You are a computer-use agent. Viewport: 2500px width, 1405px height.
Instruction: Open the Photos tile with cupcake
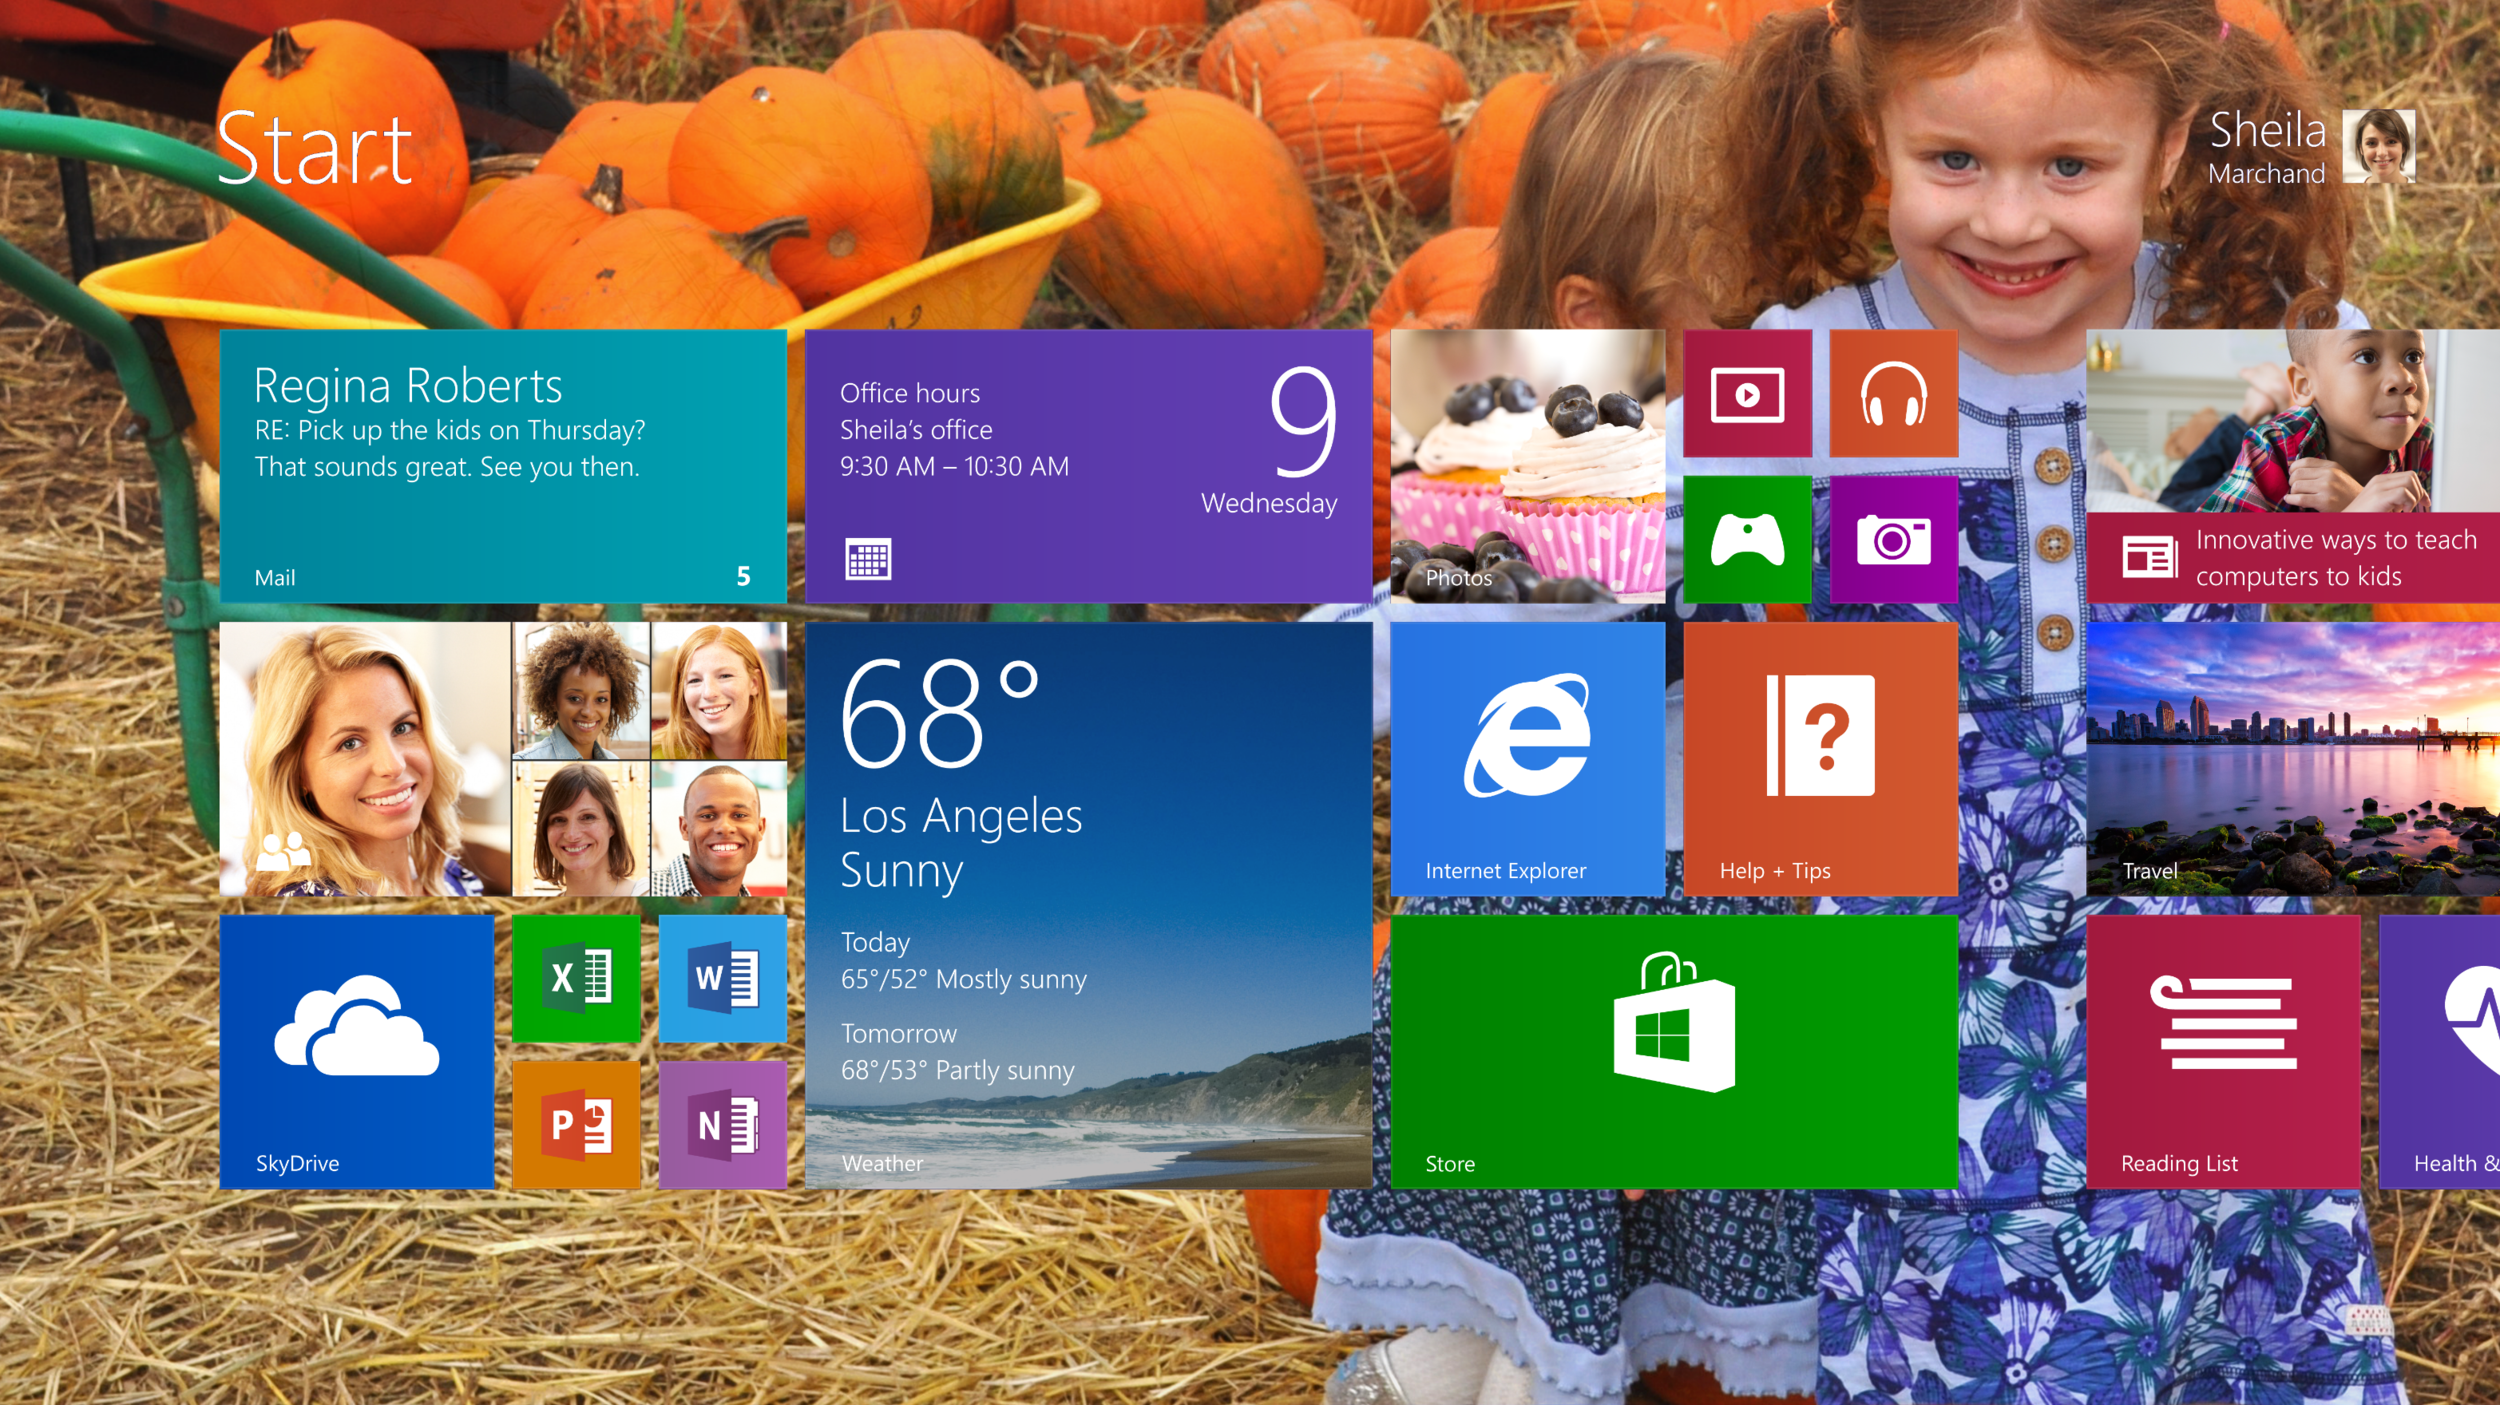(1527, 467)
